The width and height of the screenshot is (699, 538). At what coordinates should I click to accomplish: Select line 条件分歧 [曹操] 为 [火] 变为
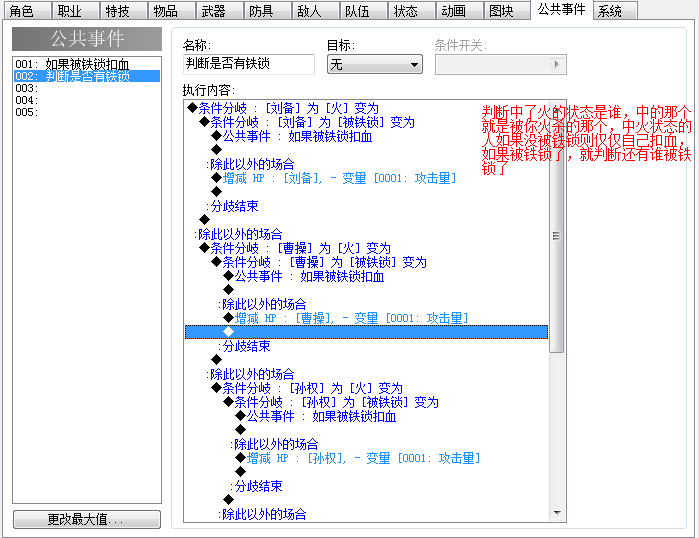tap(366, 248)
